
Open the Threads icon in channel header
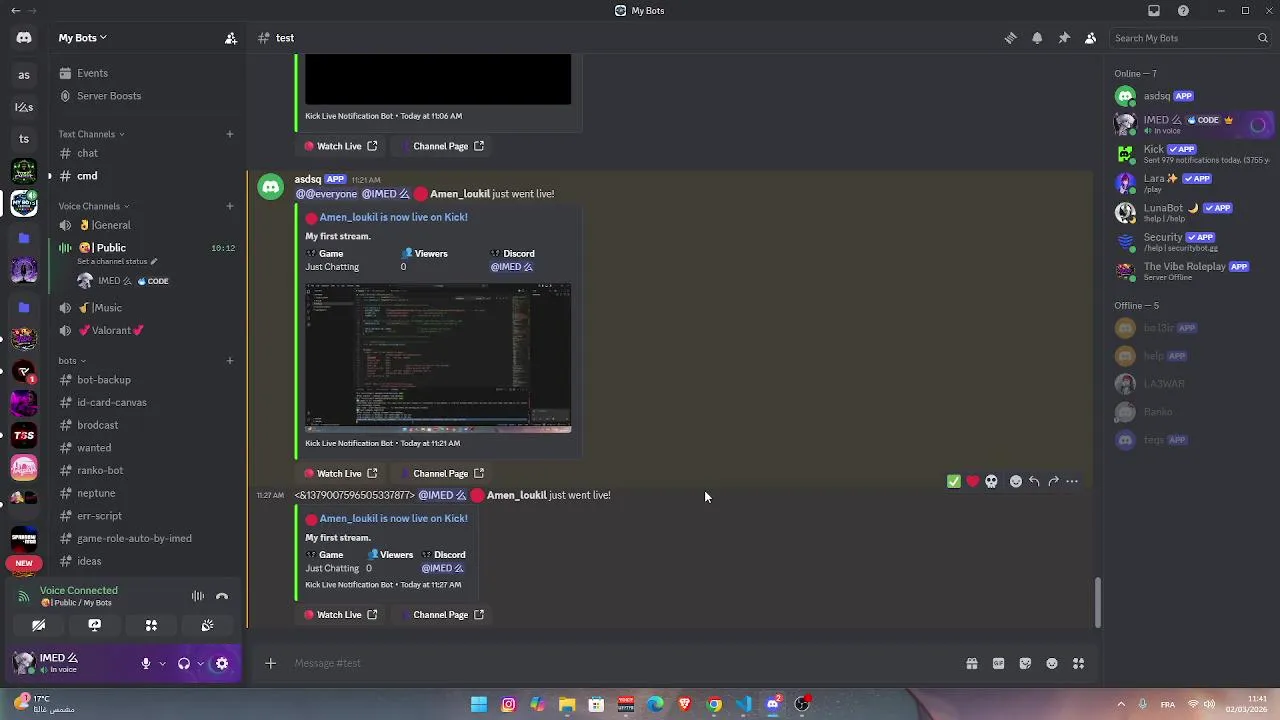click(1010, 38)
